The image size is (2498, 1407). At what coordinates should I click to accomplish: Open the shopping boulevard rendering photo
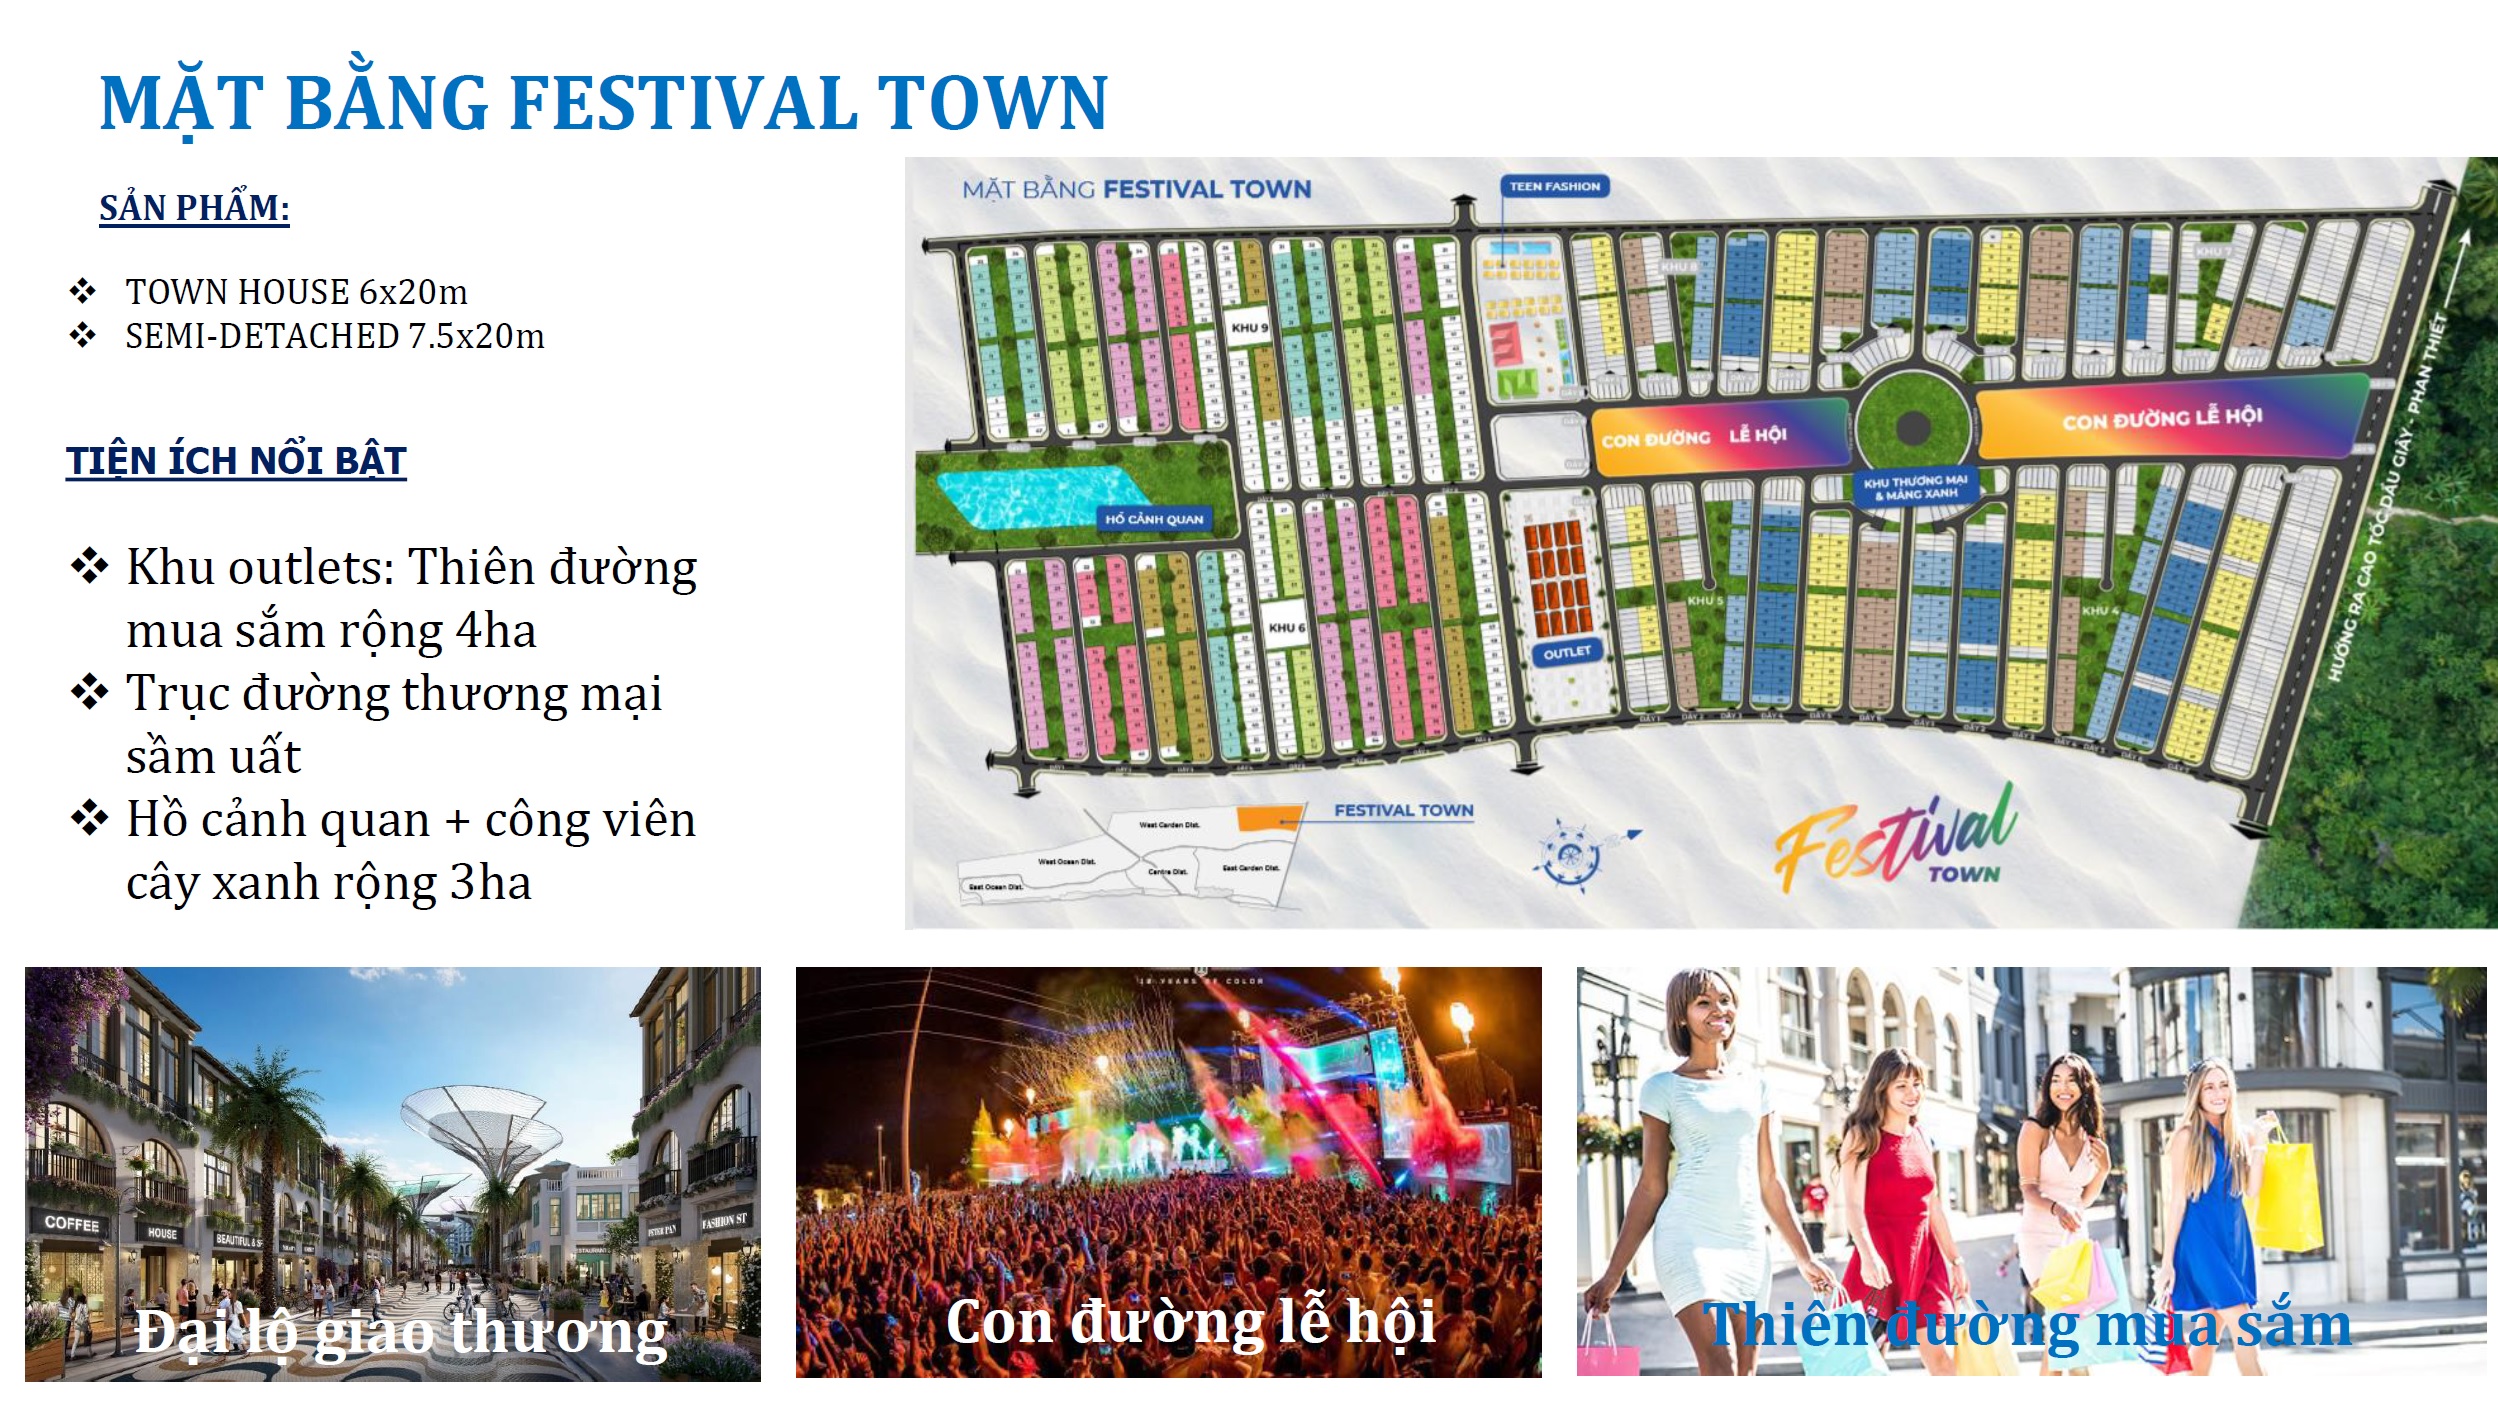[393, 1173]
